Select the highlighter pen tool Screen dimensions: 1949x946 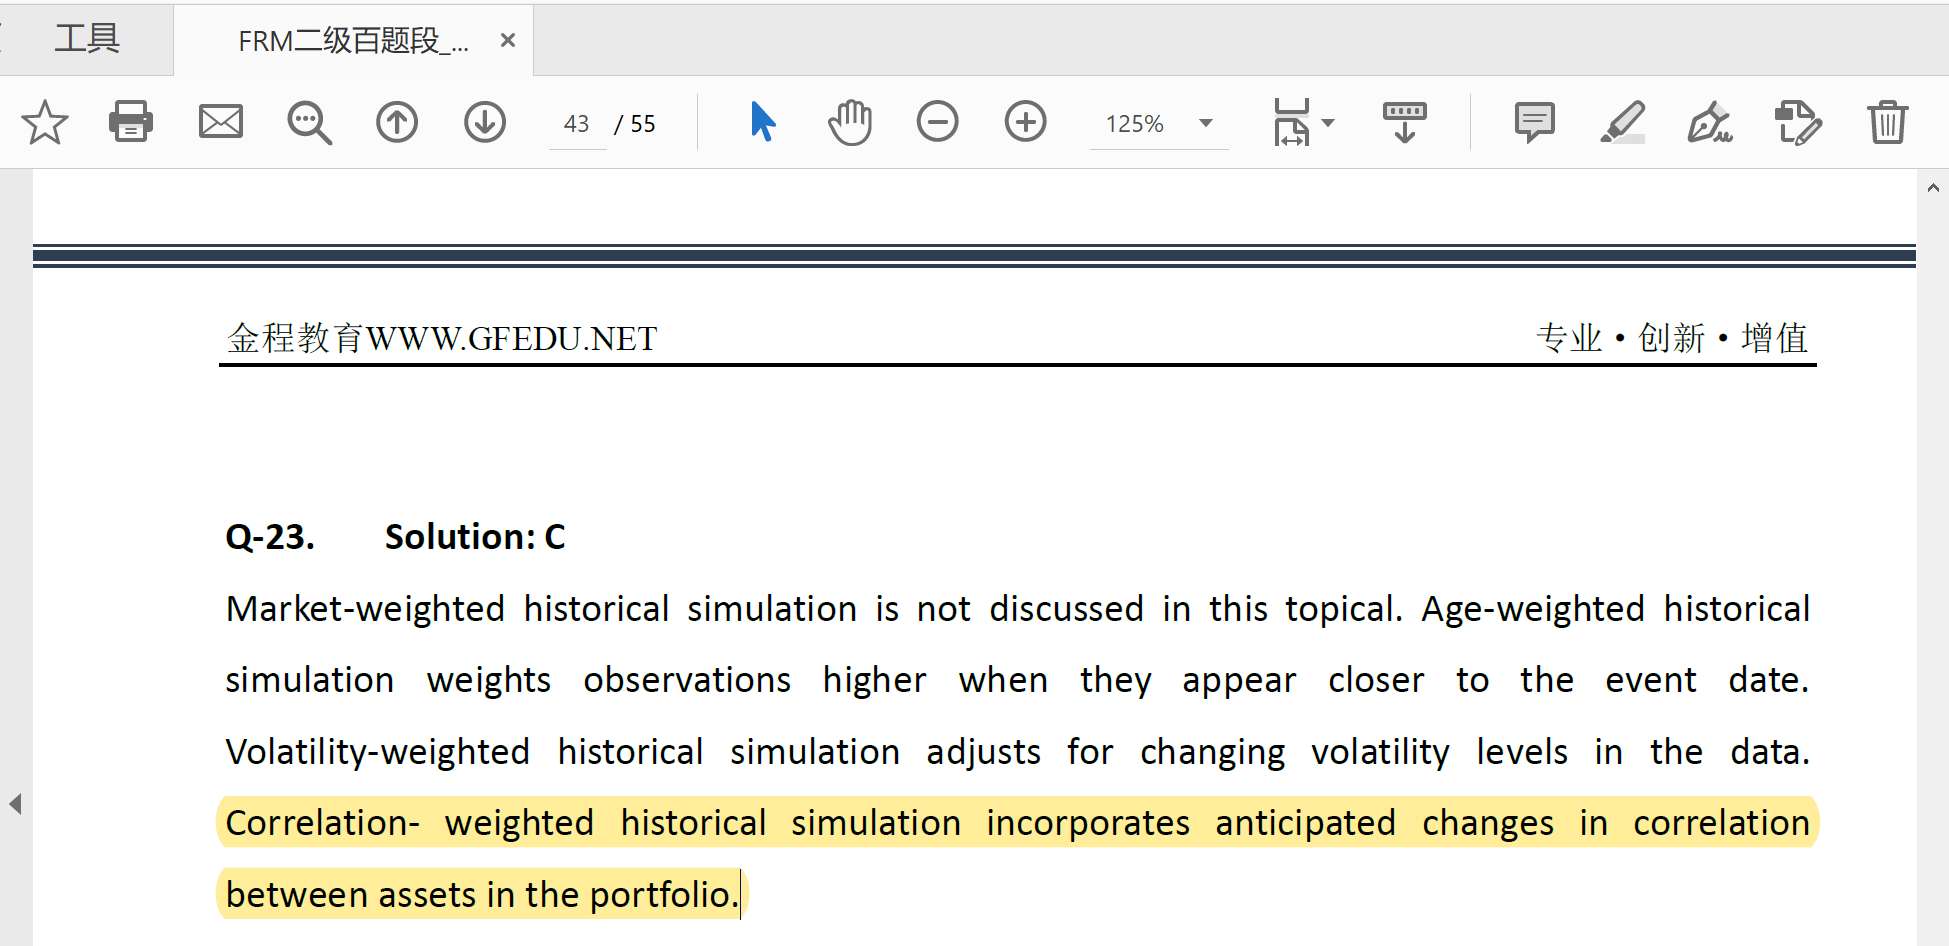pyautogui.click(x=1622, y=122)
